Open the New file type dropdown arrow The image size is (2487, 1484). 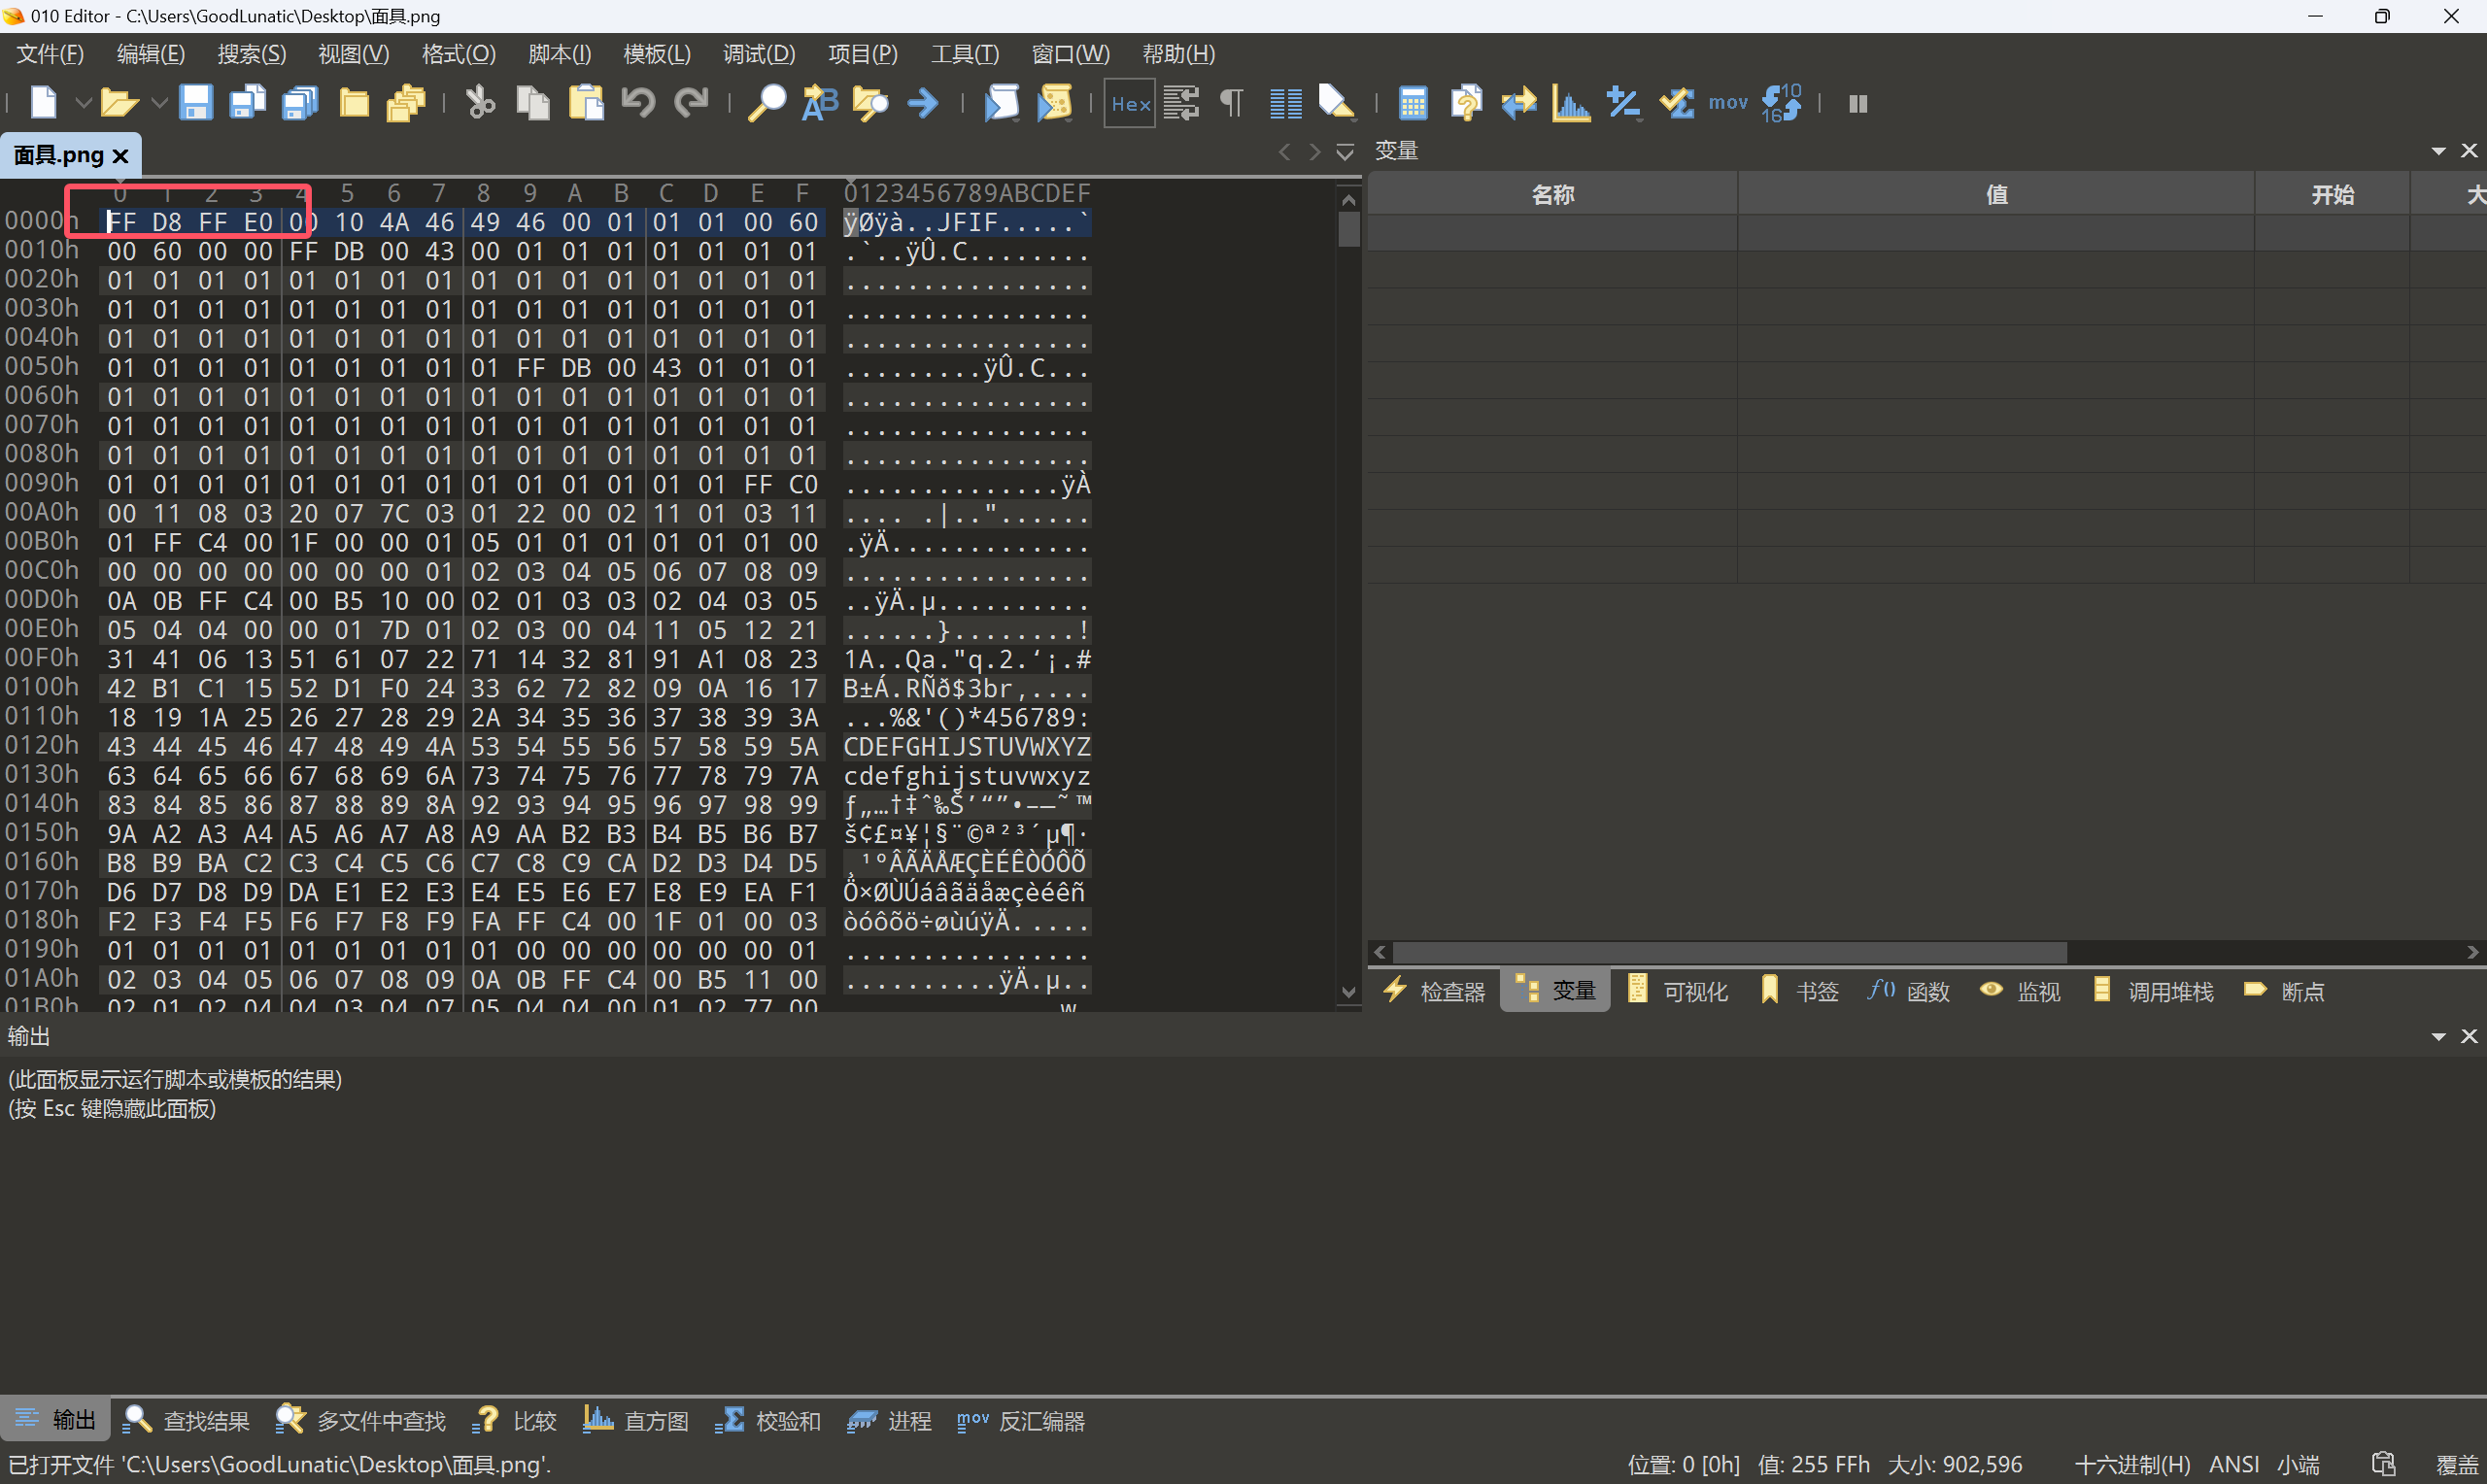[x=83, y=103]
